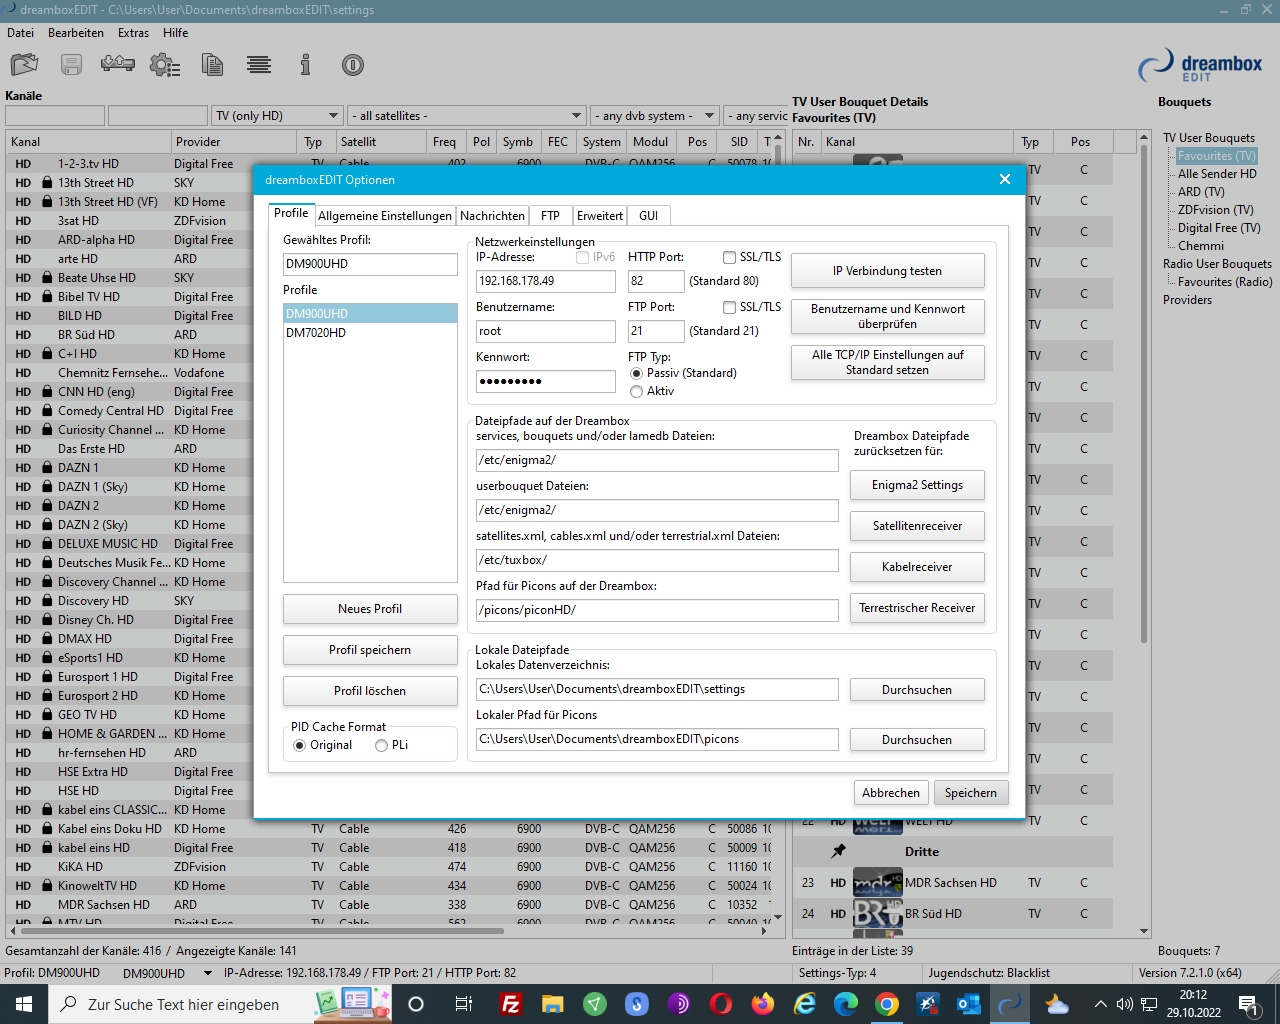Open the Extras menu
The width and height of the screenshot is (1280, 1024).
coord(133,33)
